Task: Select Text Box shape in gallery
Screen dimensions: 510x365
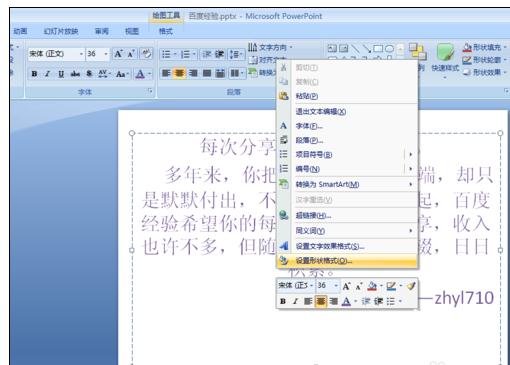Action: point(332,49)
